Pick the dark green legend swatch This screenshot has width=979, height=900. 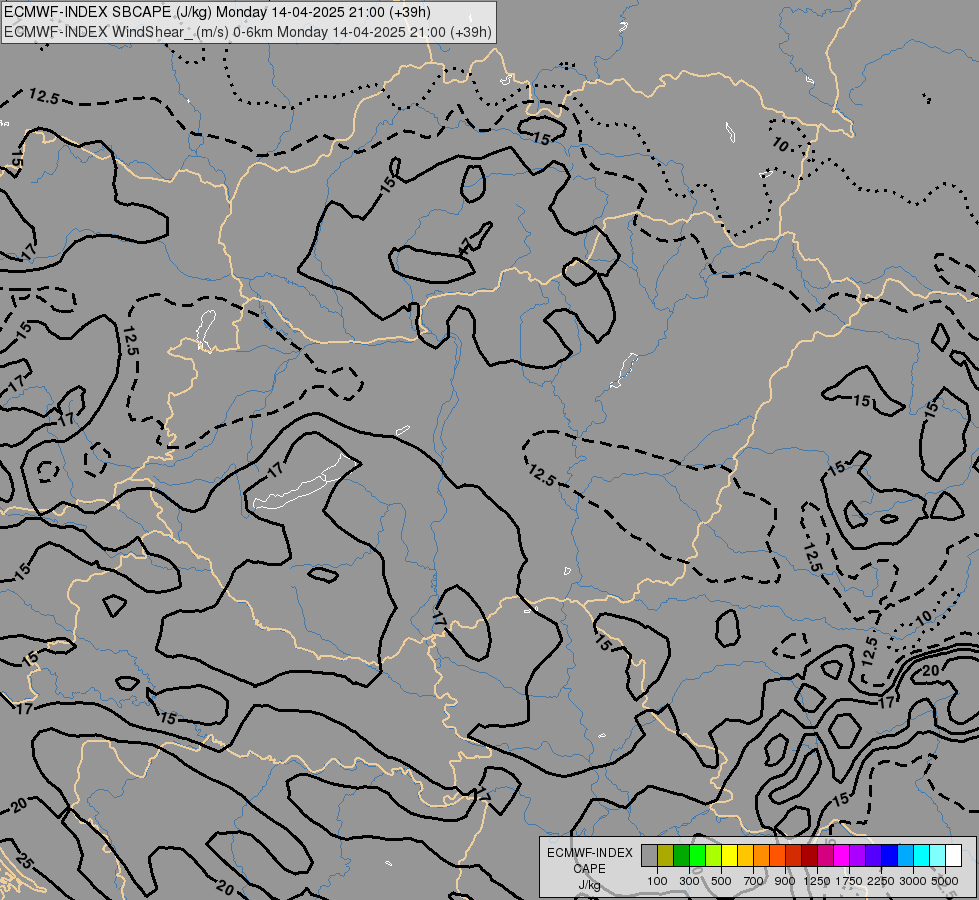(x=681, y=856)
